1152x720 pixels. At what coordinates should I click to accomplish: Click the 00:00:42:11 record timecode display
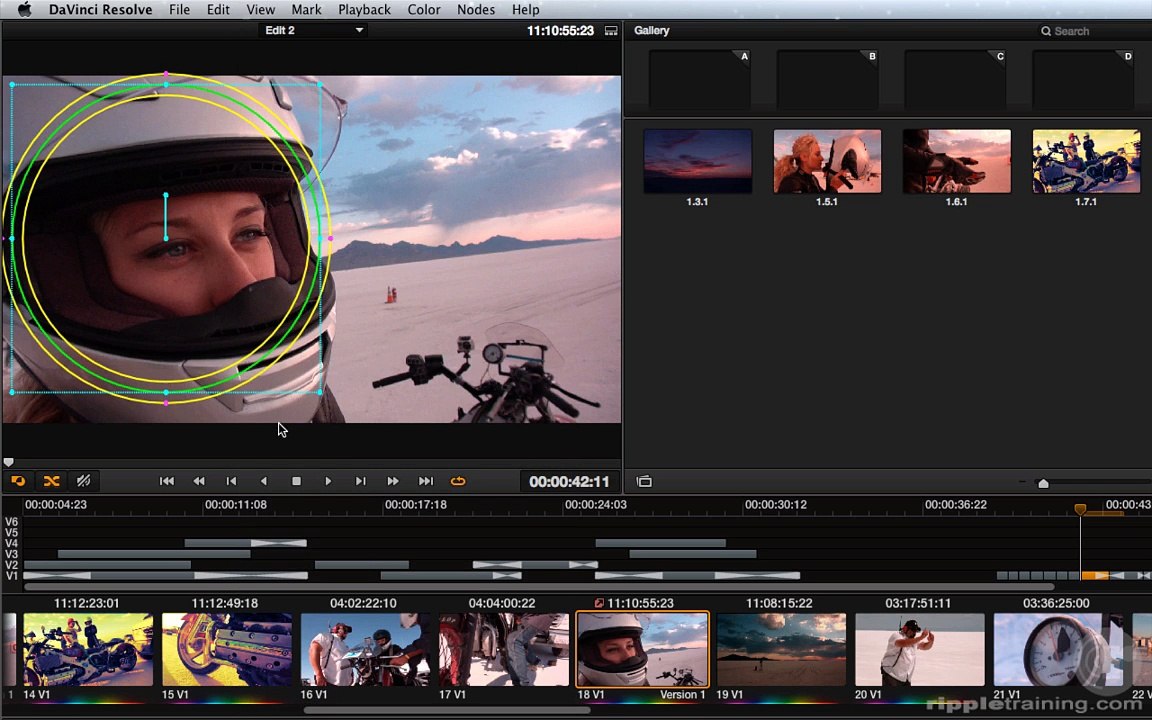click(569, 482)
